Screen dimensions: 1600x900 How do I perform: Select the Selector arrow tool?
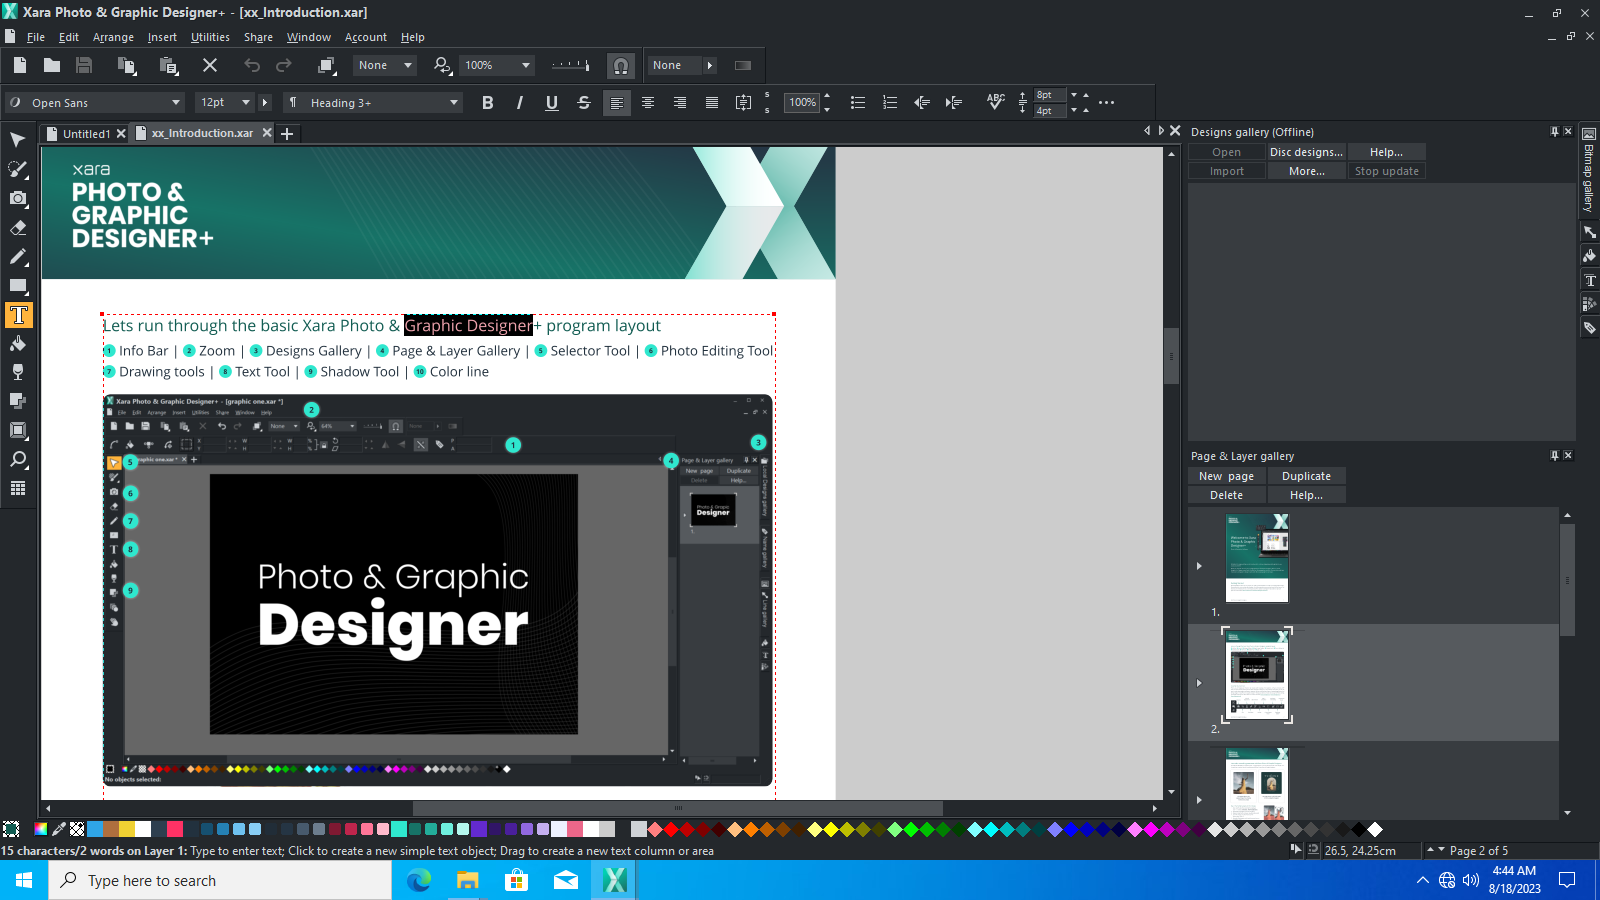[x=18, y=140]
